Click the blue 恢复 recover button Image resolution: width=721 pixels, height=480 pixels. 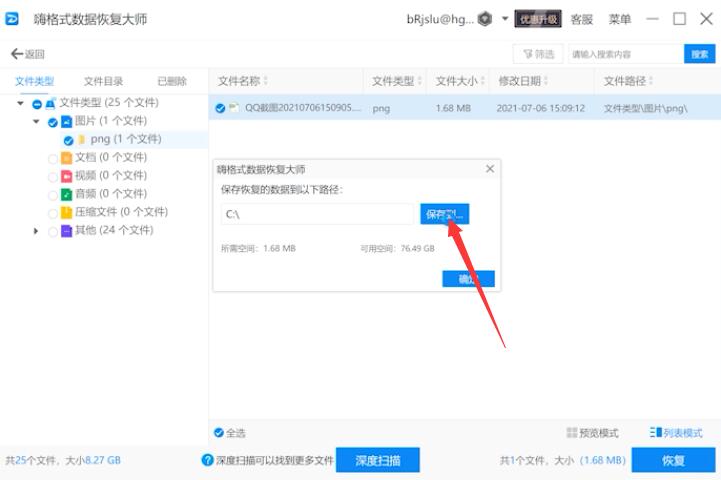[673, 460]
